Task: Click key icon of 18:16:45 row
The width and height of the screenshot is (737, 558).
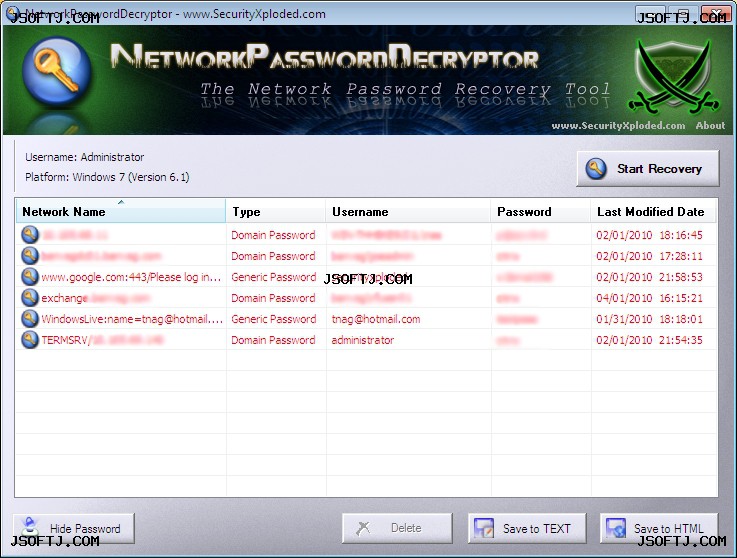Action: pyautogui.click(x=30, y=235)
